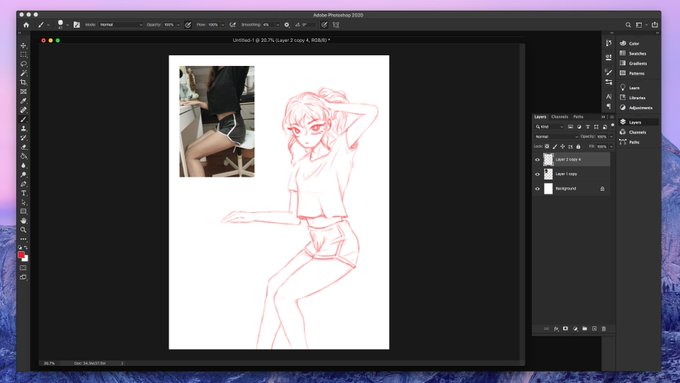Select the Magic Wand tool

pyautogui.click(x=23, y=73)
